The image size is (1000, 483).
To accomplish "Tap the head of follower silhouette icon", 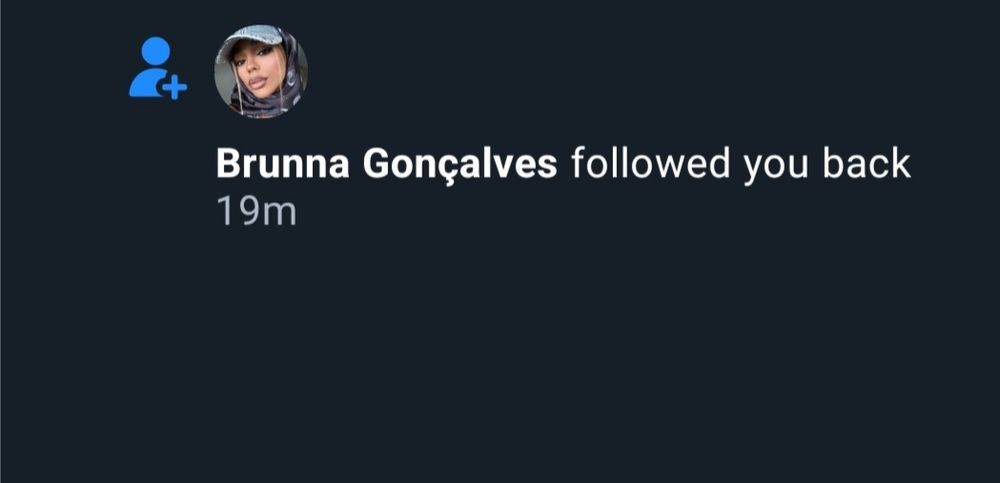I will coord(156,50).
